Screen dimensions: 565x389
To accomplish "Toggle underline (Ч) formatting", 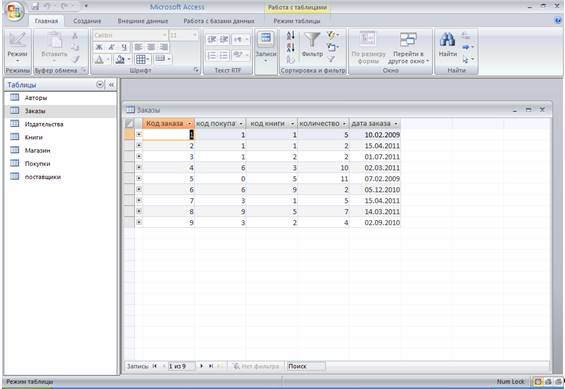I will click(x=124, y=47).
